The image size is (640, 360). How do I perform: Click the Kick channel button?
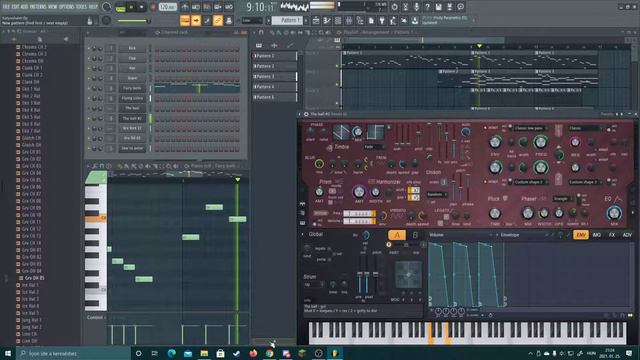[132, 48]
